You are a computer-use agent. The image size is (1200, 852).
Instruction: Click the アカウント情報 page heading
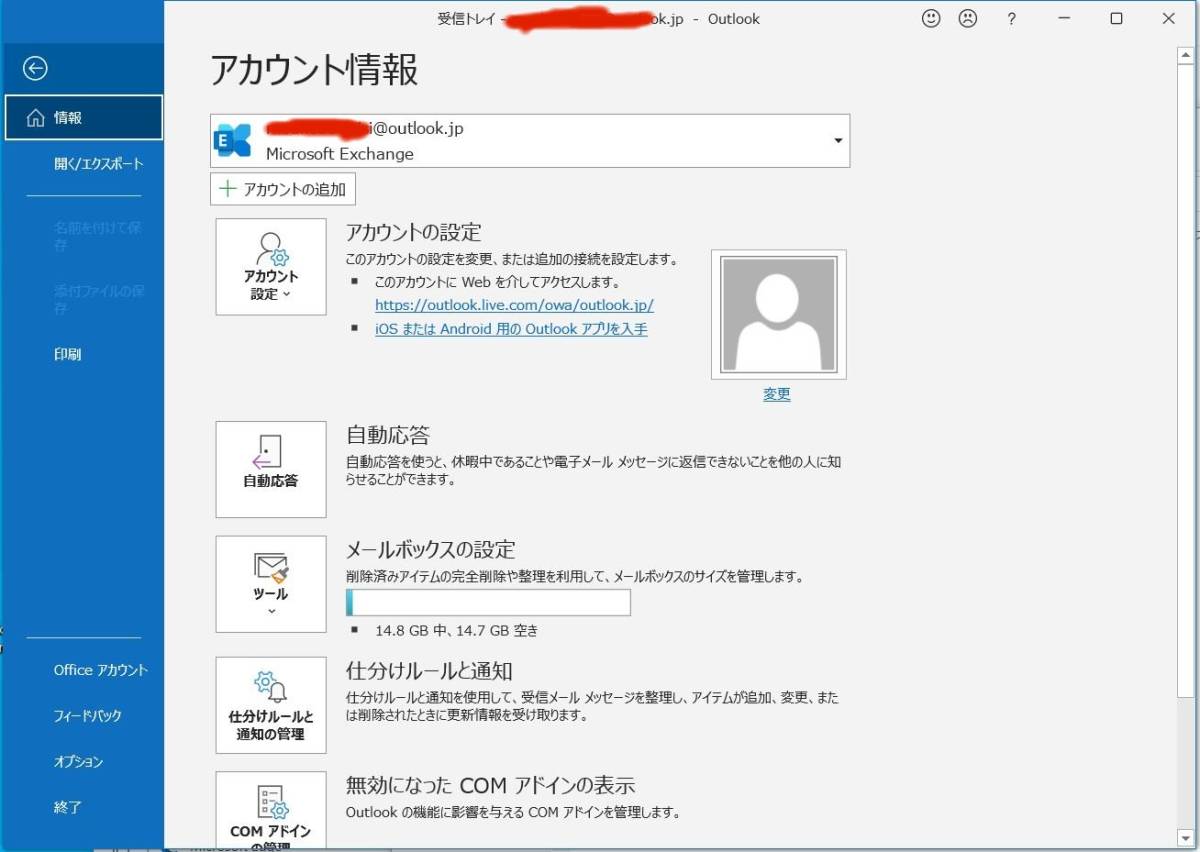tap(314, 70)
